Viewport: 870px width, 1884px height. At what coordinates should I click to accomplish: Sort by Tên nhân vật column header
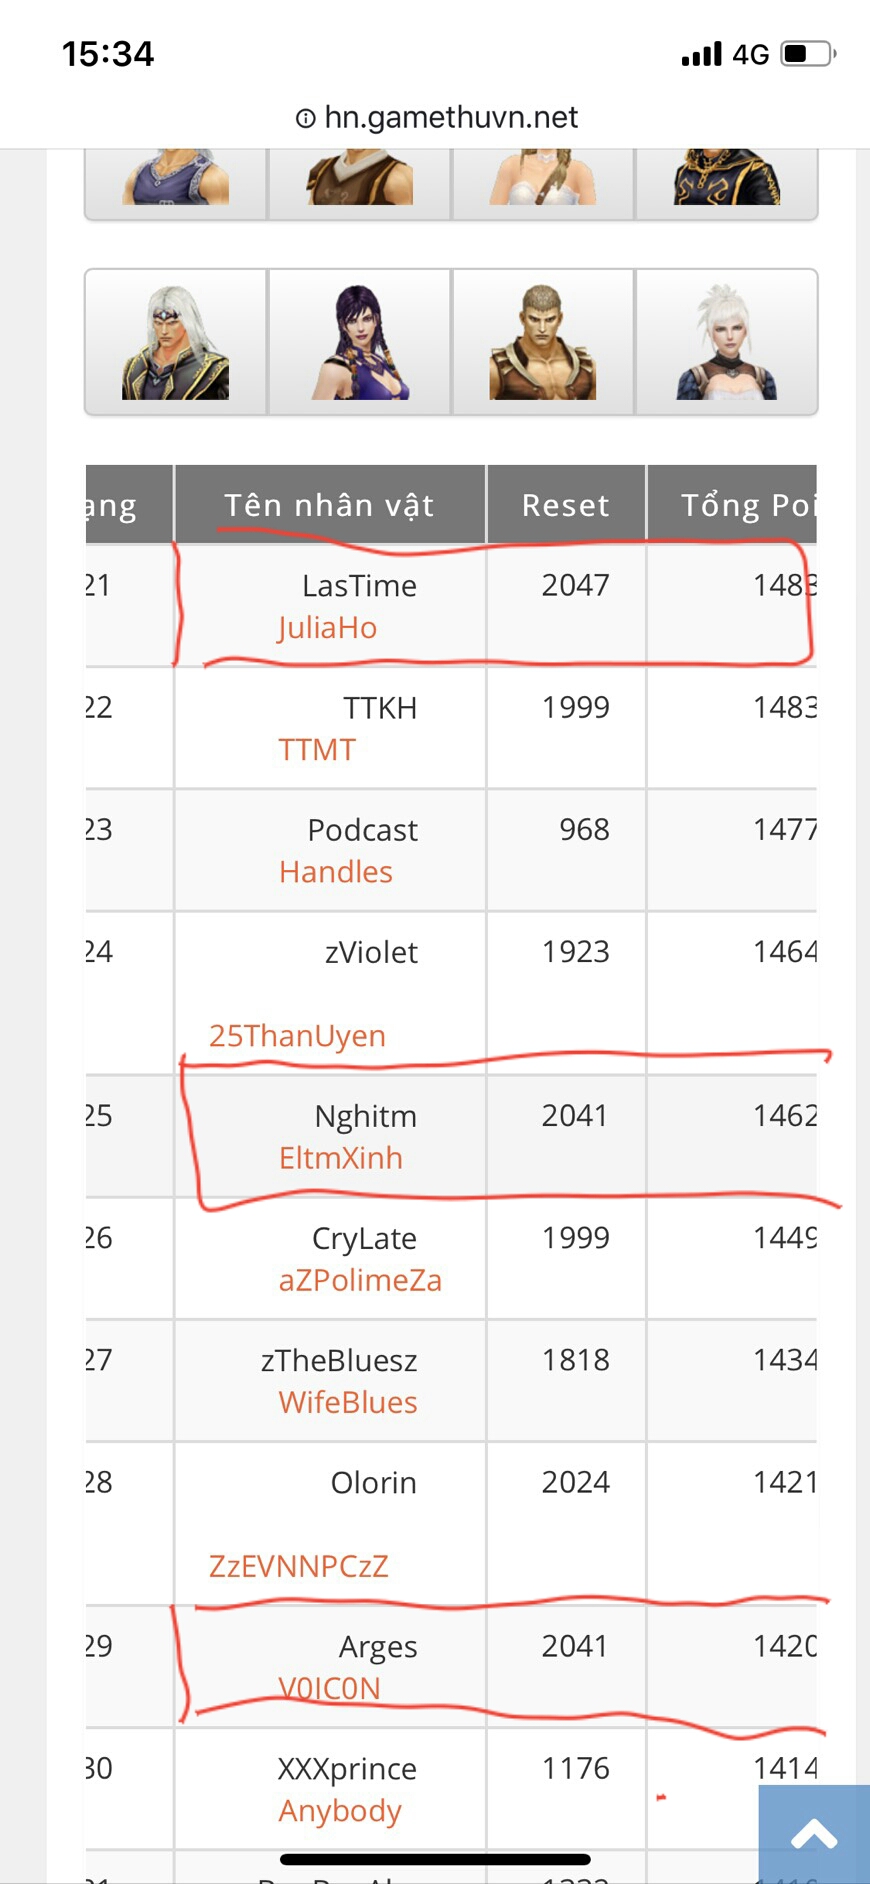coord(329,505)
